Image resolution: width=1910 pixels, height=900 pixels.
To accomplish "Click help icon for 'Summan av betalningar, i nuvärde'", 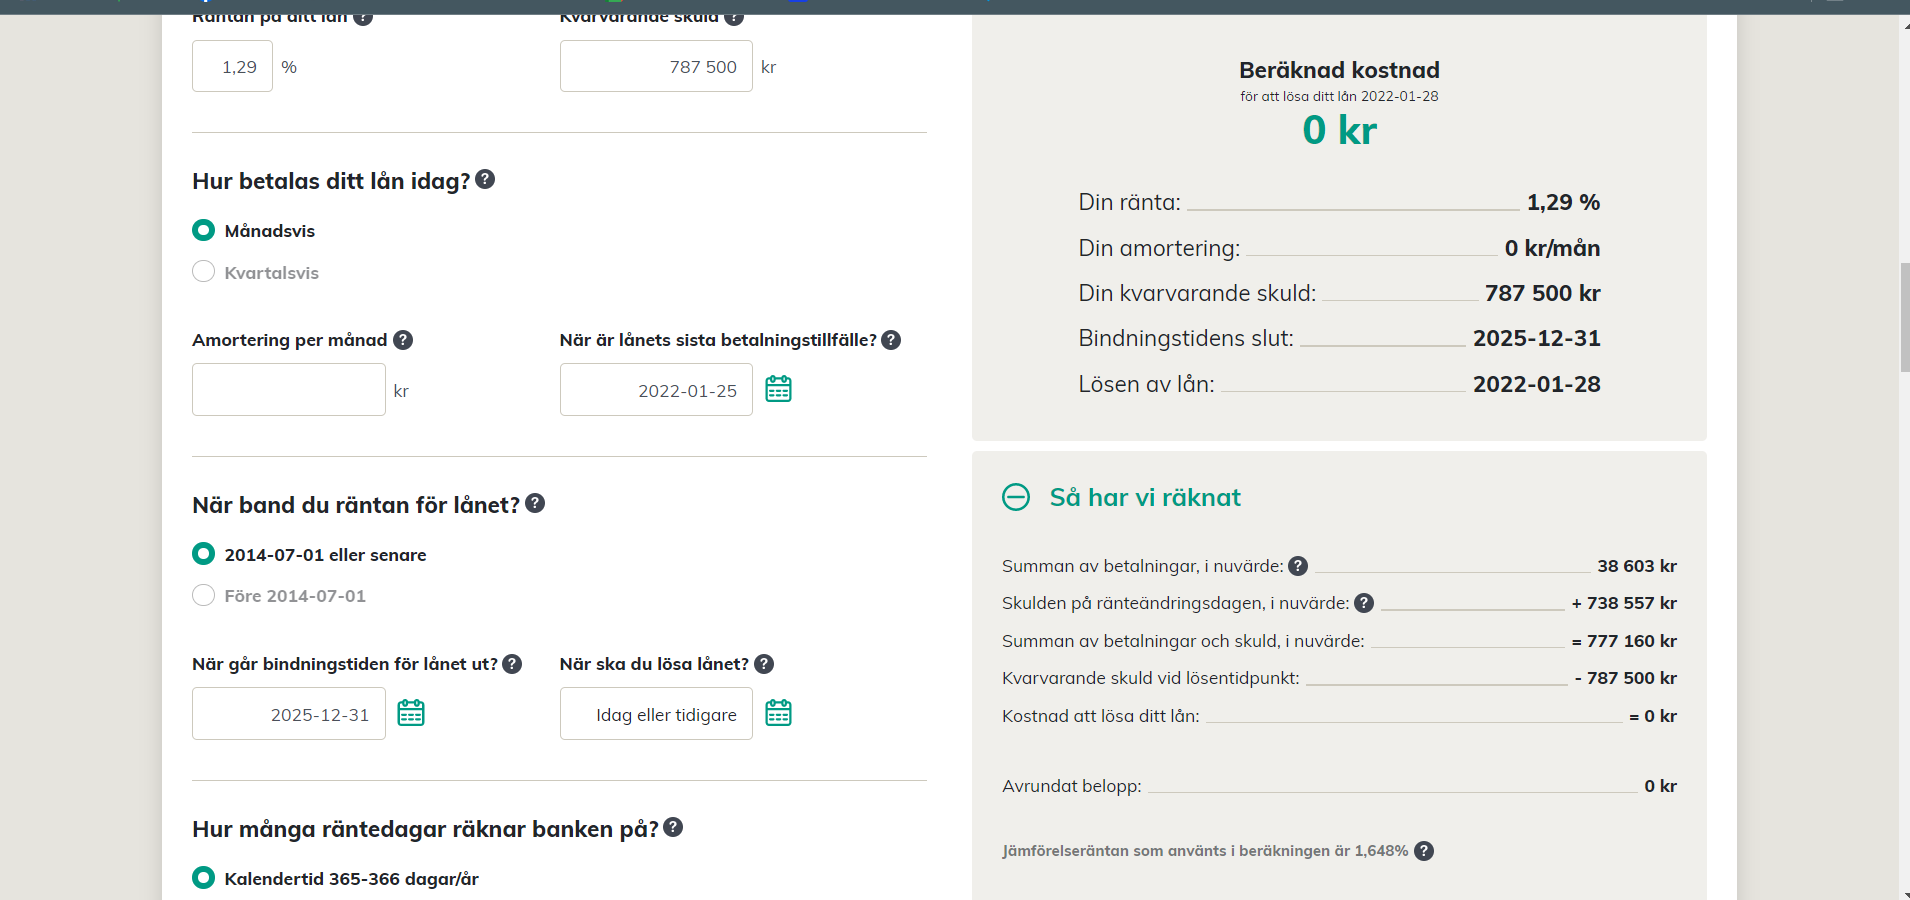I will click(1298, 566).
